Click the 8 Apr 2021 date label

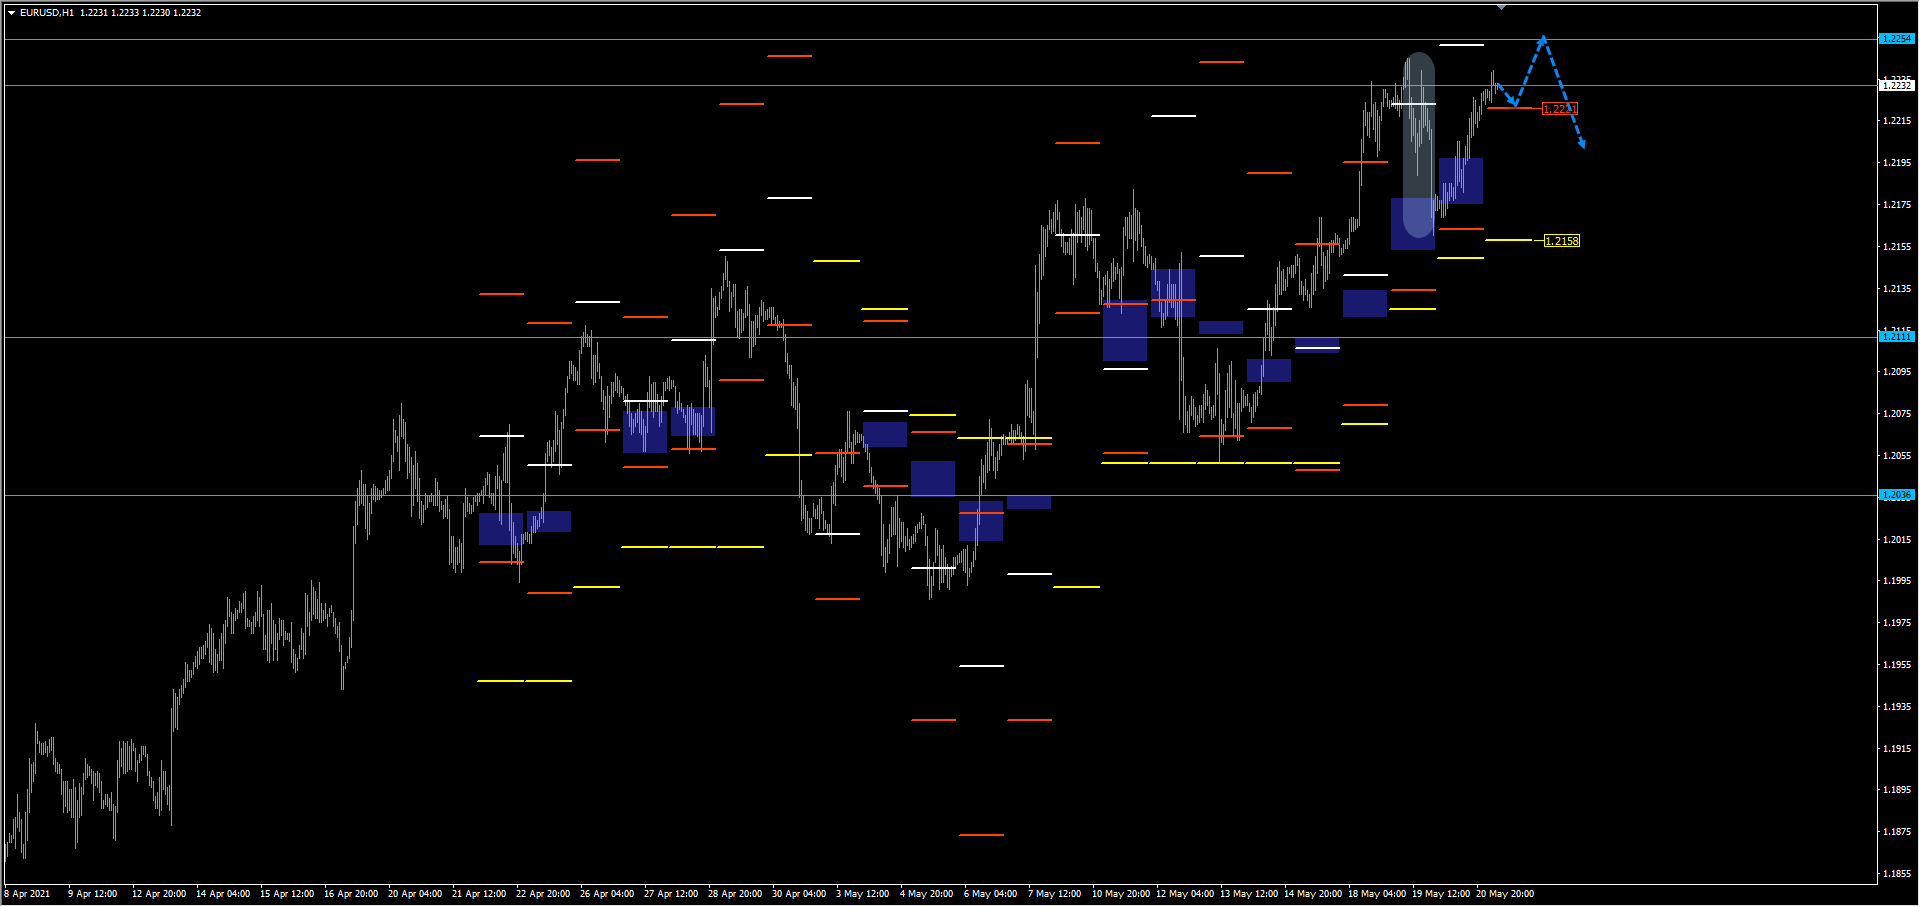pyautogui.click(x=28, y=894)
